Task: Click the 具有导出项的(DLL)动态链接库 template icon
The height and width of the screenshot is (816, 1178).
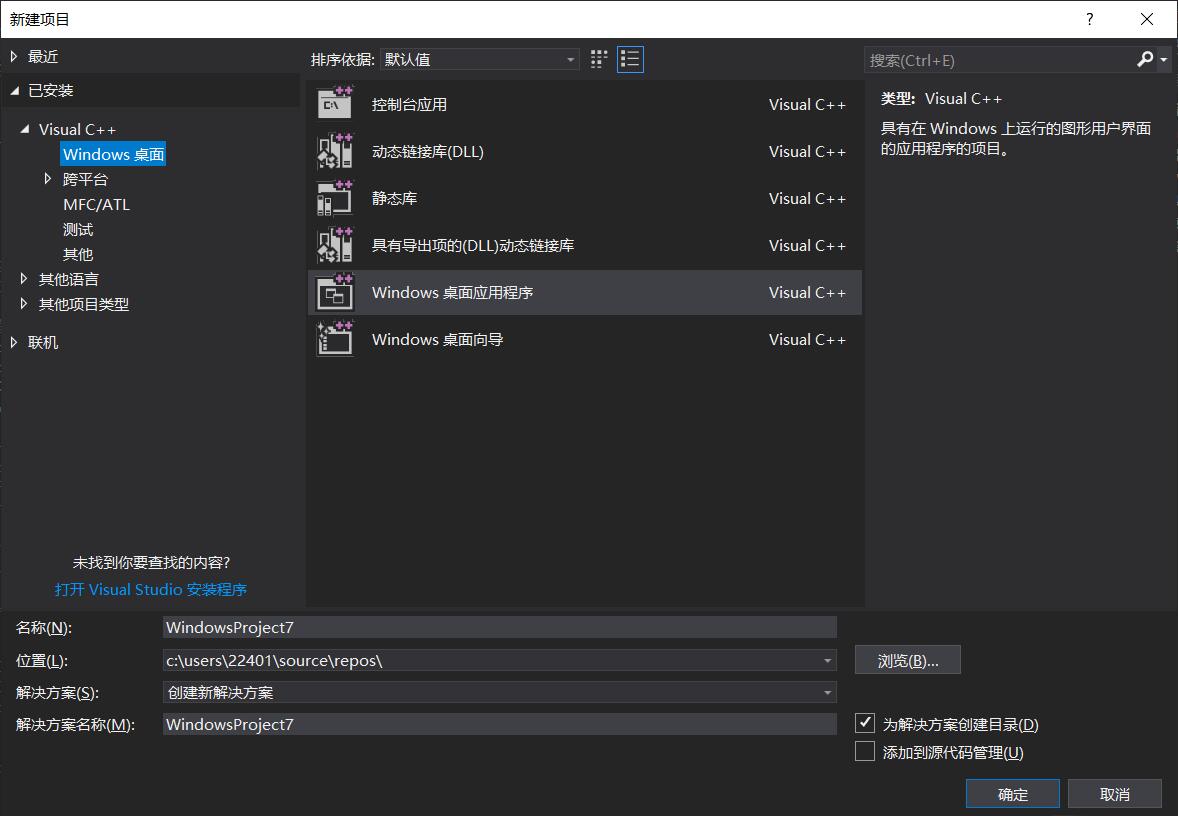Action: (x=335, y=245)
